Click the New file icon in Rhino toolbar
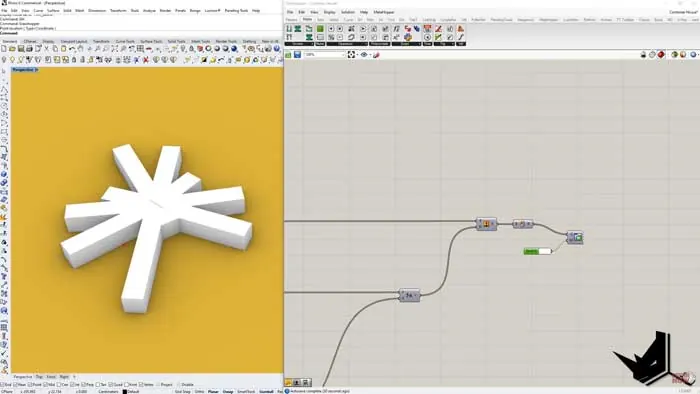The width and height of the screenshot is (700, 394). (x=4, y=48)
